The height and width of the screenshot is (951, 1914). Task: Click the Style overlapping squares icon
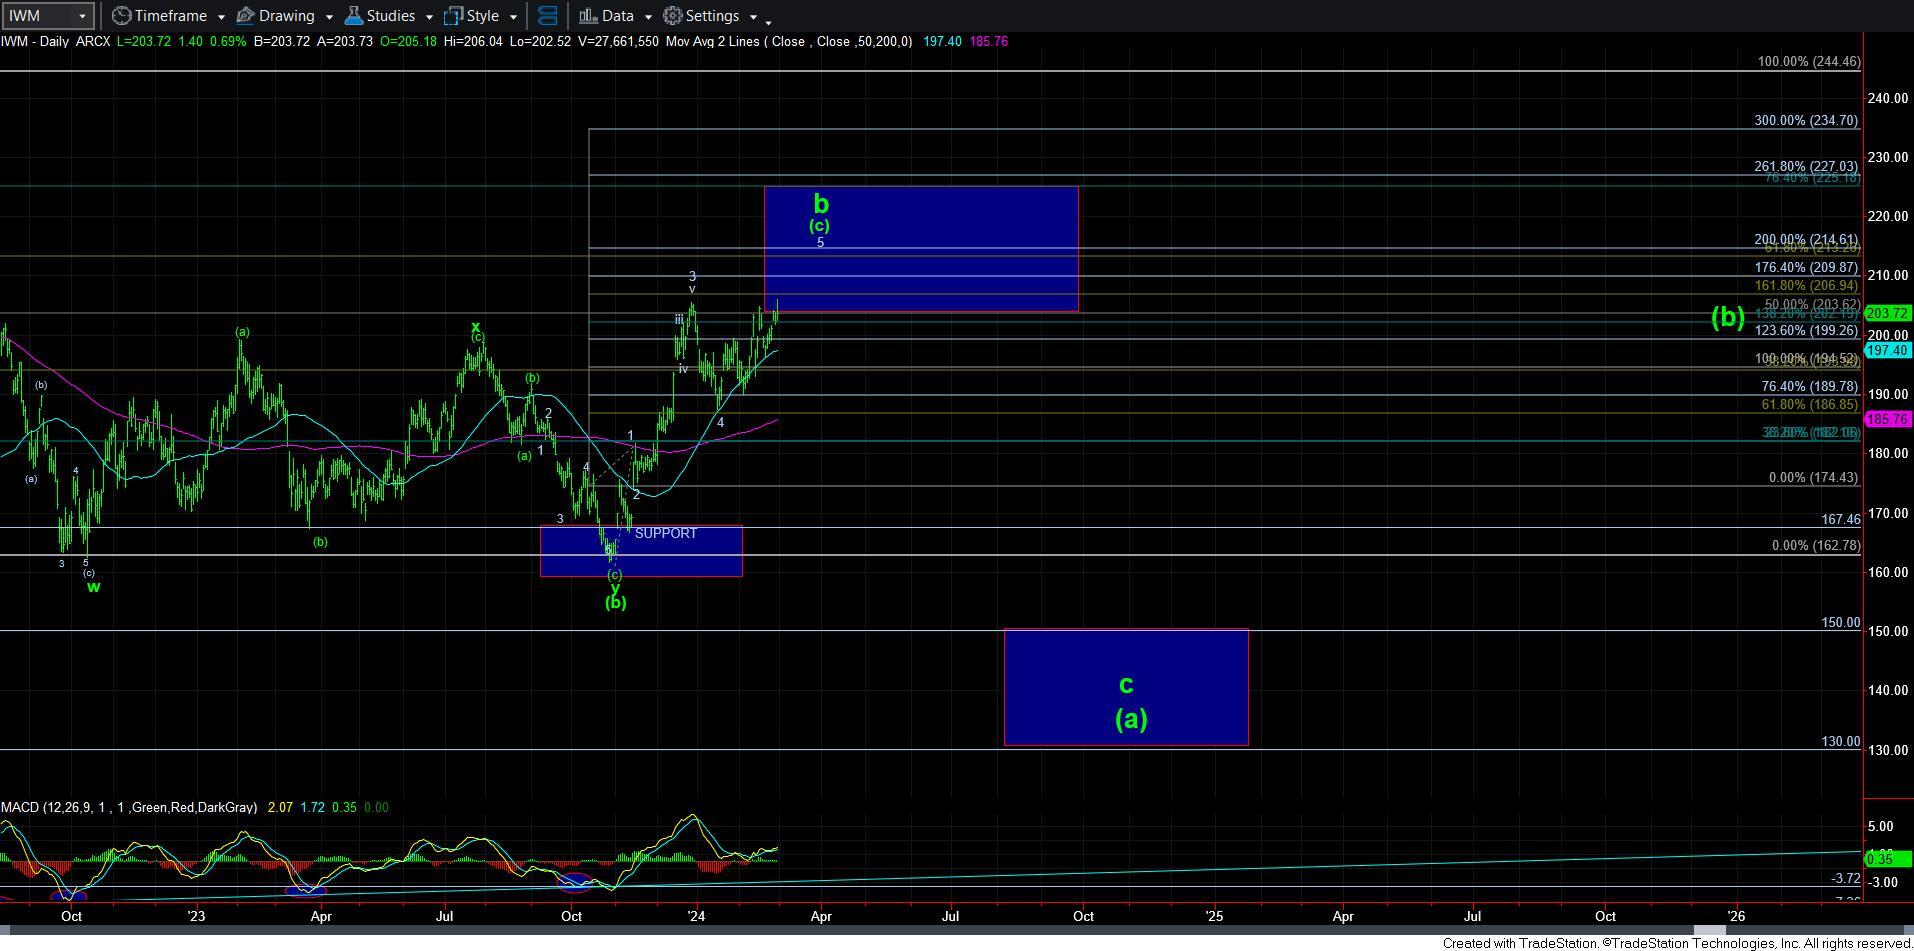pyautogui.click(x=453, y=16)
